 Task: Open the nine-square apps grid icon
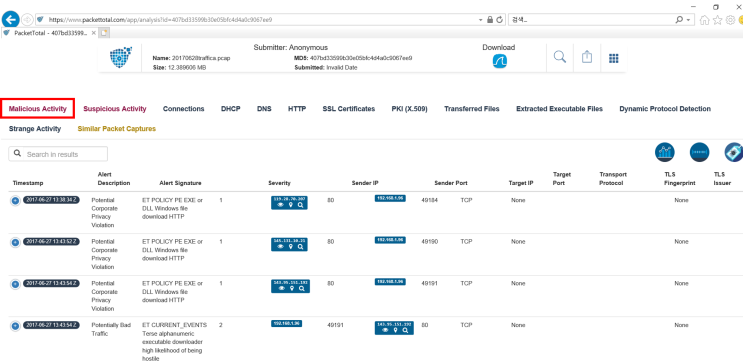614,58
